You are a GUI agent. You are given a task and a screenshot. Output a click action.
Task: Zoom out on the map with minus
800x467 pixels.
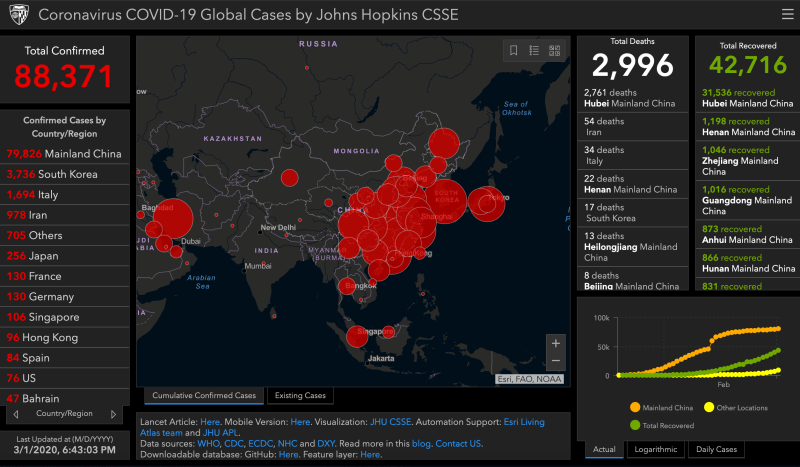[556, 361]
